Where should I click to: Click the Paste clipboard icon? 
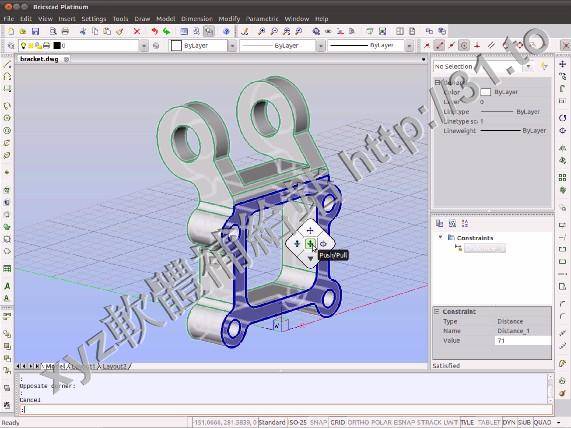[107, 32]
